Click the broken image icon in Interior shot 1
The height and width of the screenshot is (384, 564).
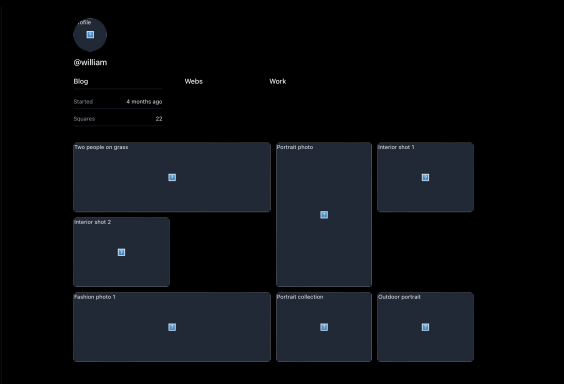pos(425,177)
